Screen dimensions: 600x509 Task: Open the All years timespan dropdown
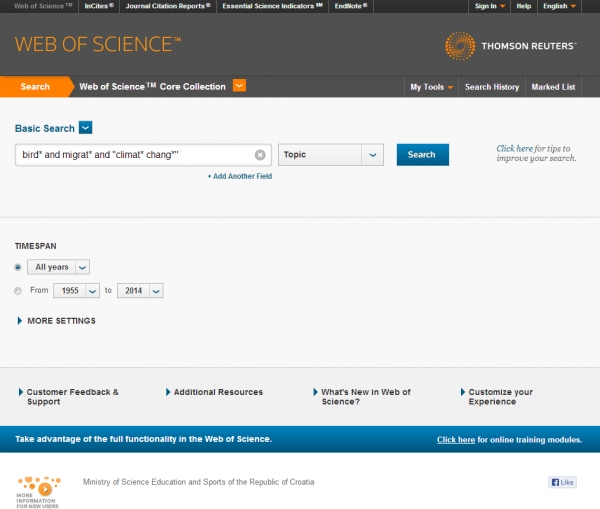[58, 267]
